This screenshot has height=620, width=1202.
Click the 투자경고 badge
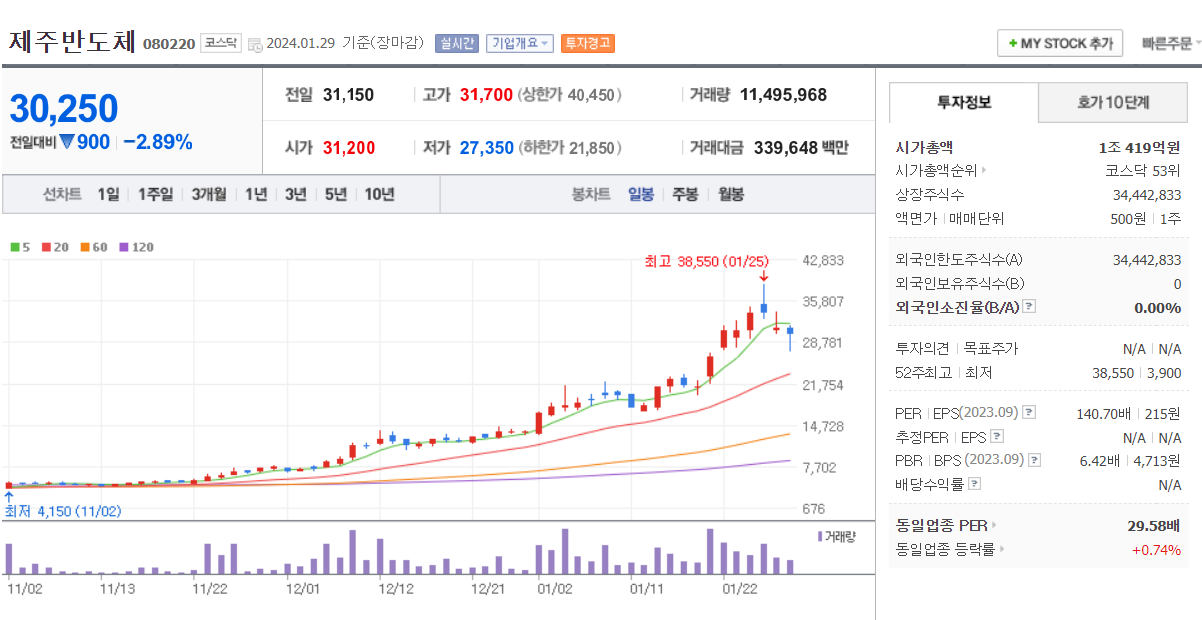tap(588, 43)
